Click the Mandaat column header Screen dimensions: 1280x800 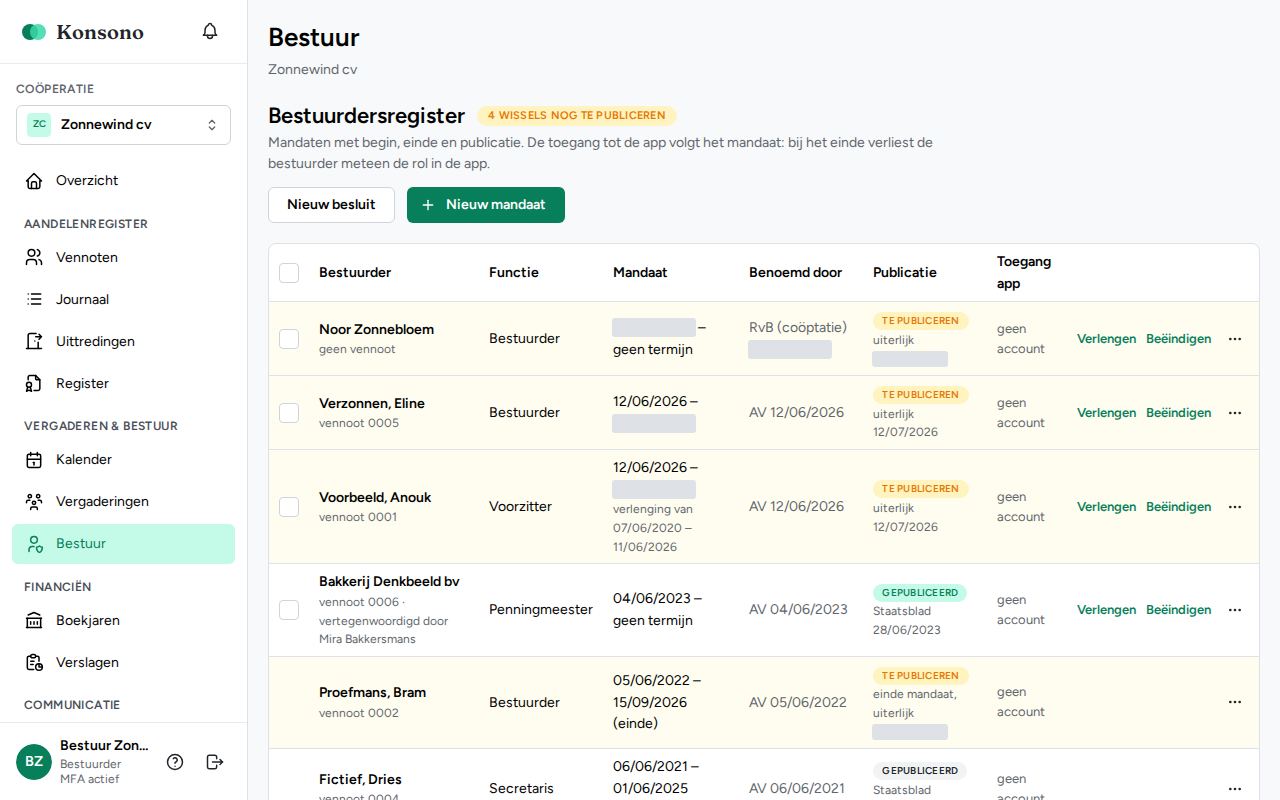point(640,273)
